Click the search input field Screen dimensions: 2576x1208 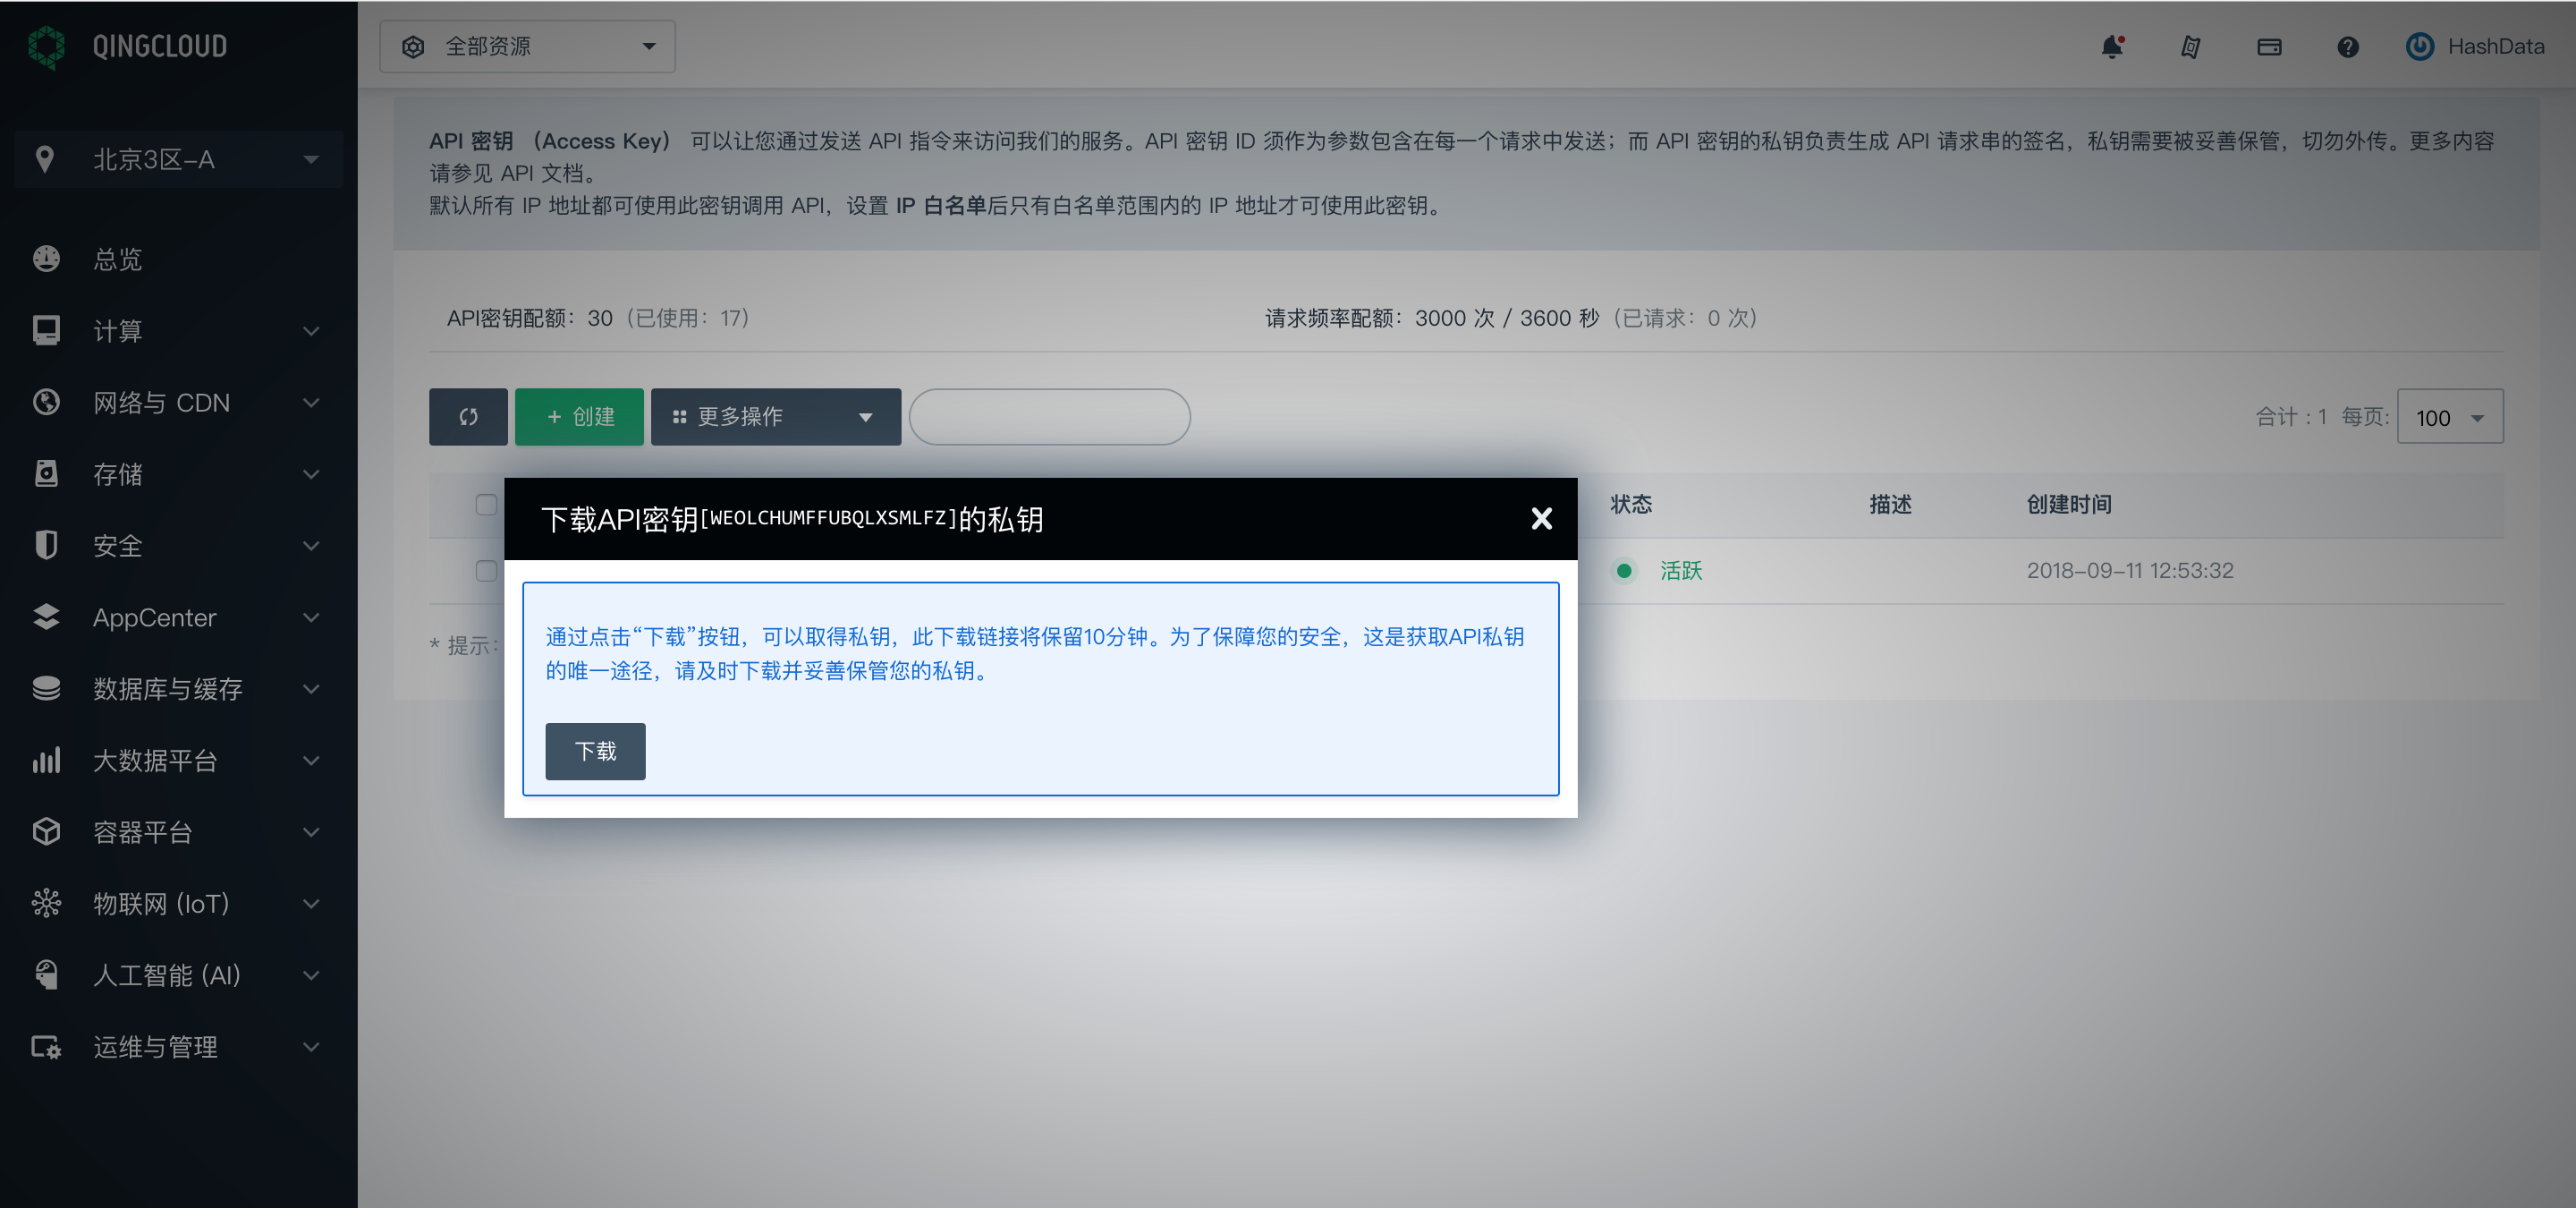click(1049, 417)
